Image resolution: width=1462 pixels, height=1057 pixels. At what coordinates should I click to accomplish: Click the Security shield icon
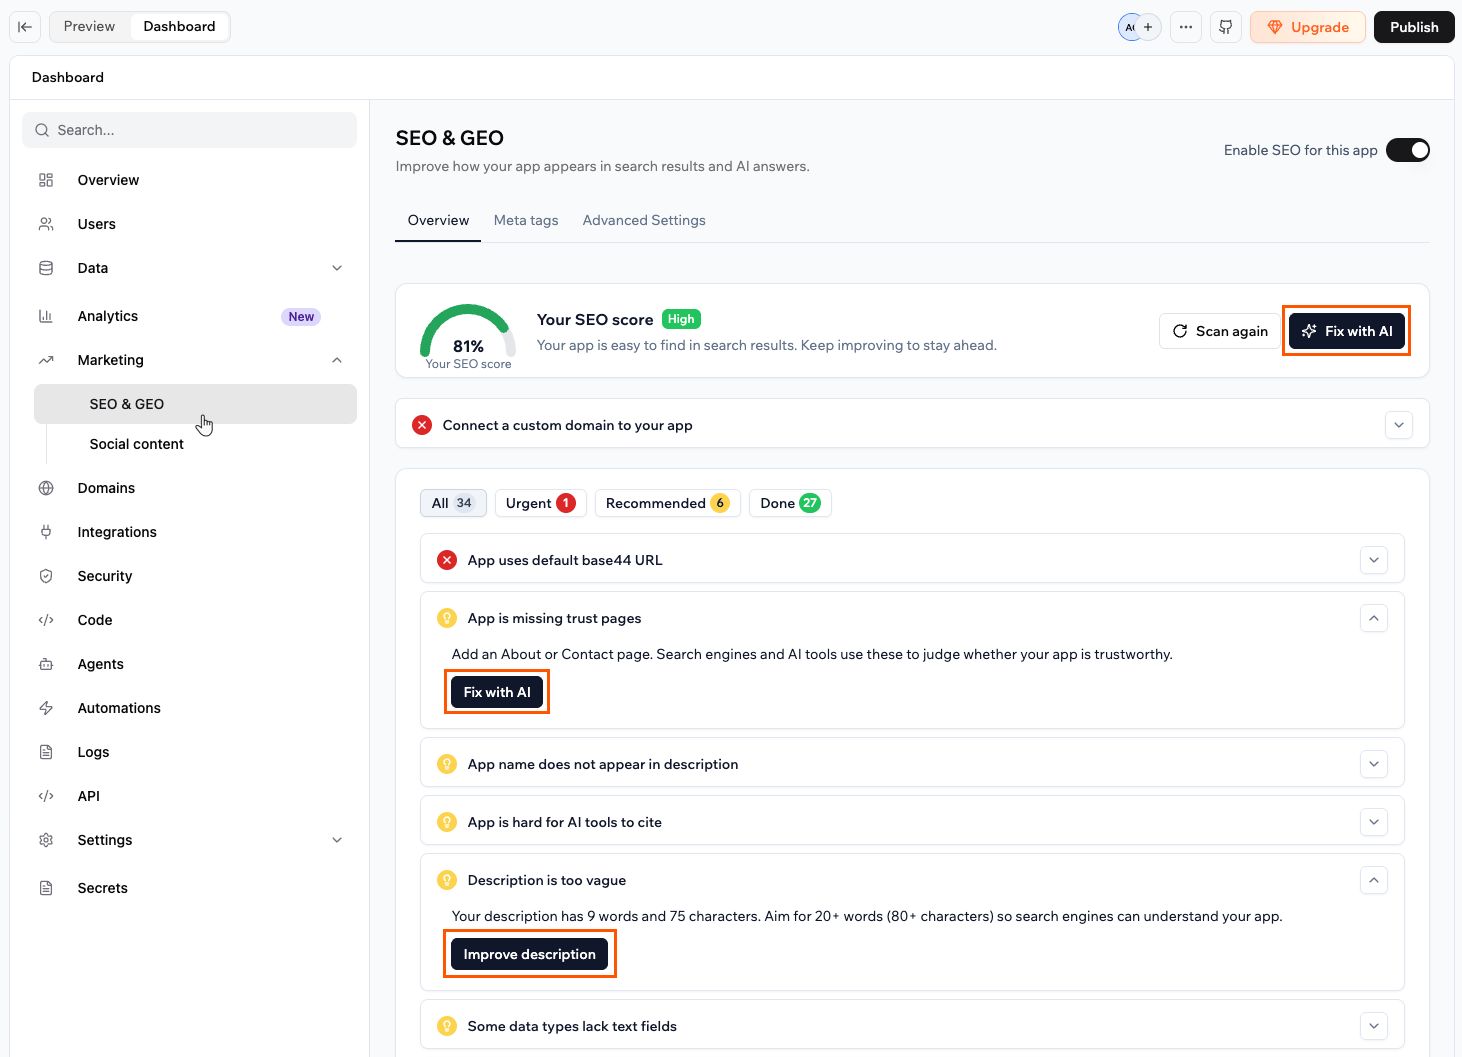point(46,576)
